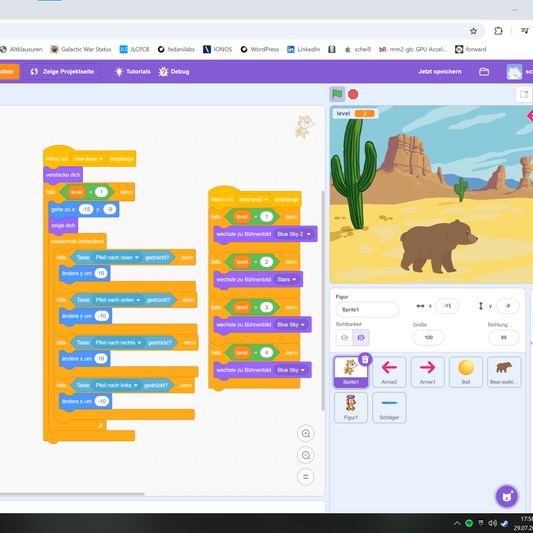This screenshot has height=533, width=533.
Task: Open the Stars backdrop dropdown
Action: click(x=287, y=279)
